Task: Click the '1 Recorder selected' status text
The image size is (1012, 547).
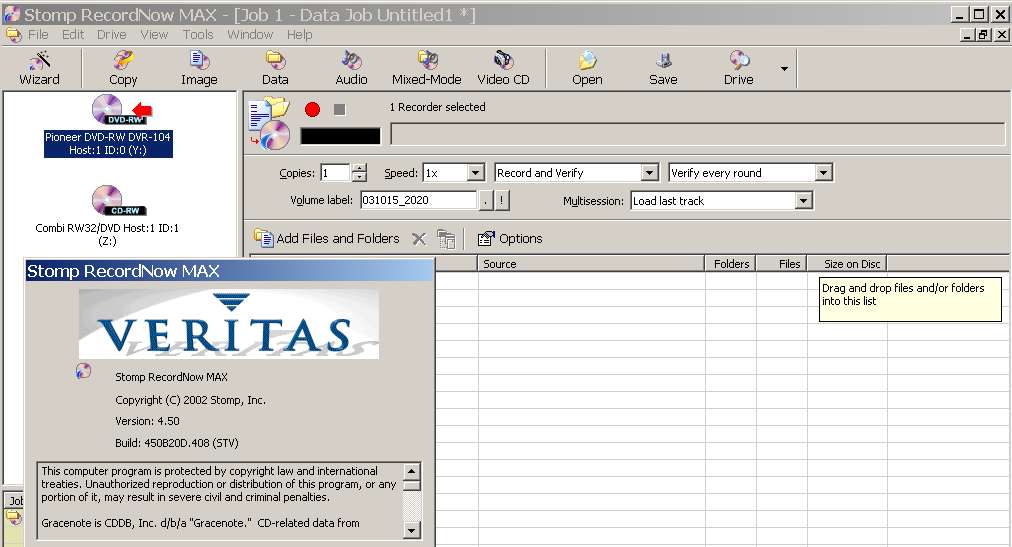Action: click(438, 107)
